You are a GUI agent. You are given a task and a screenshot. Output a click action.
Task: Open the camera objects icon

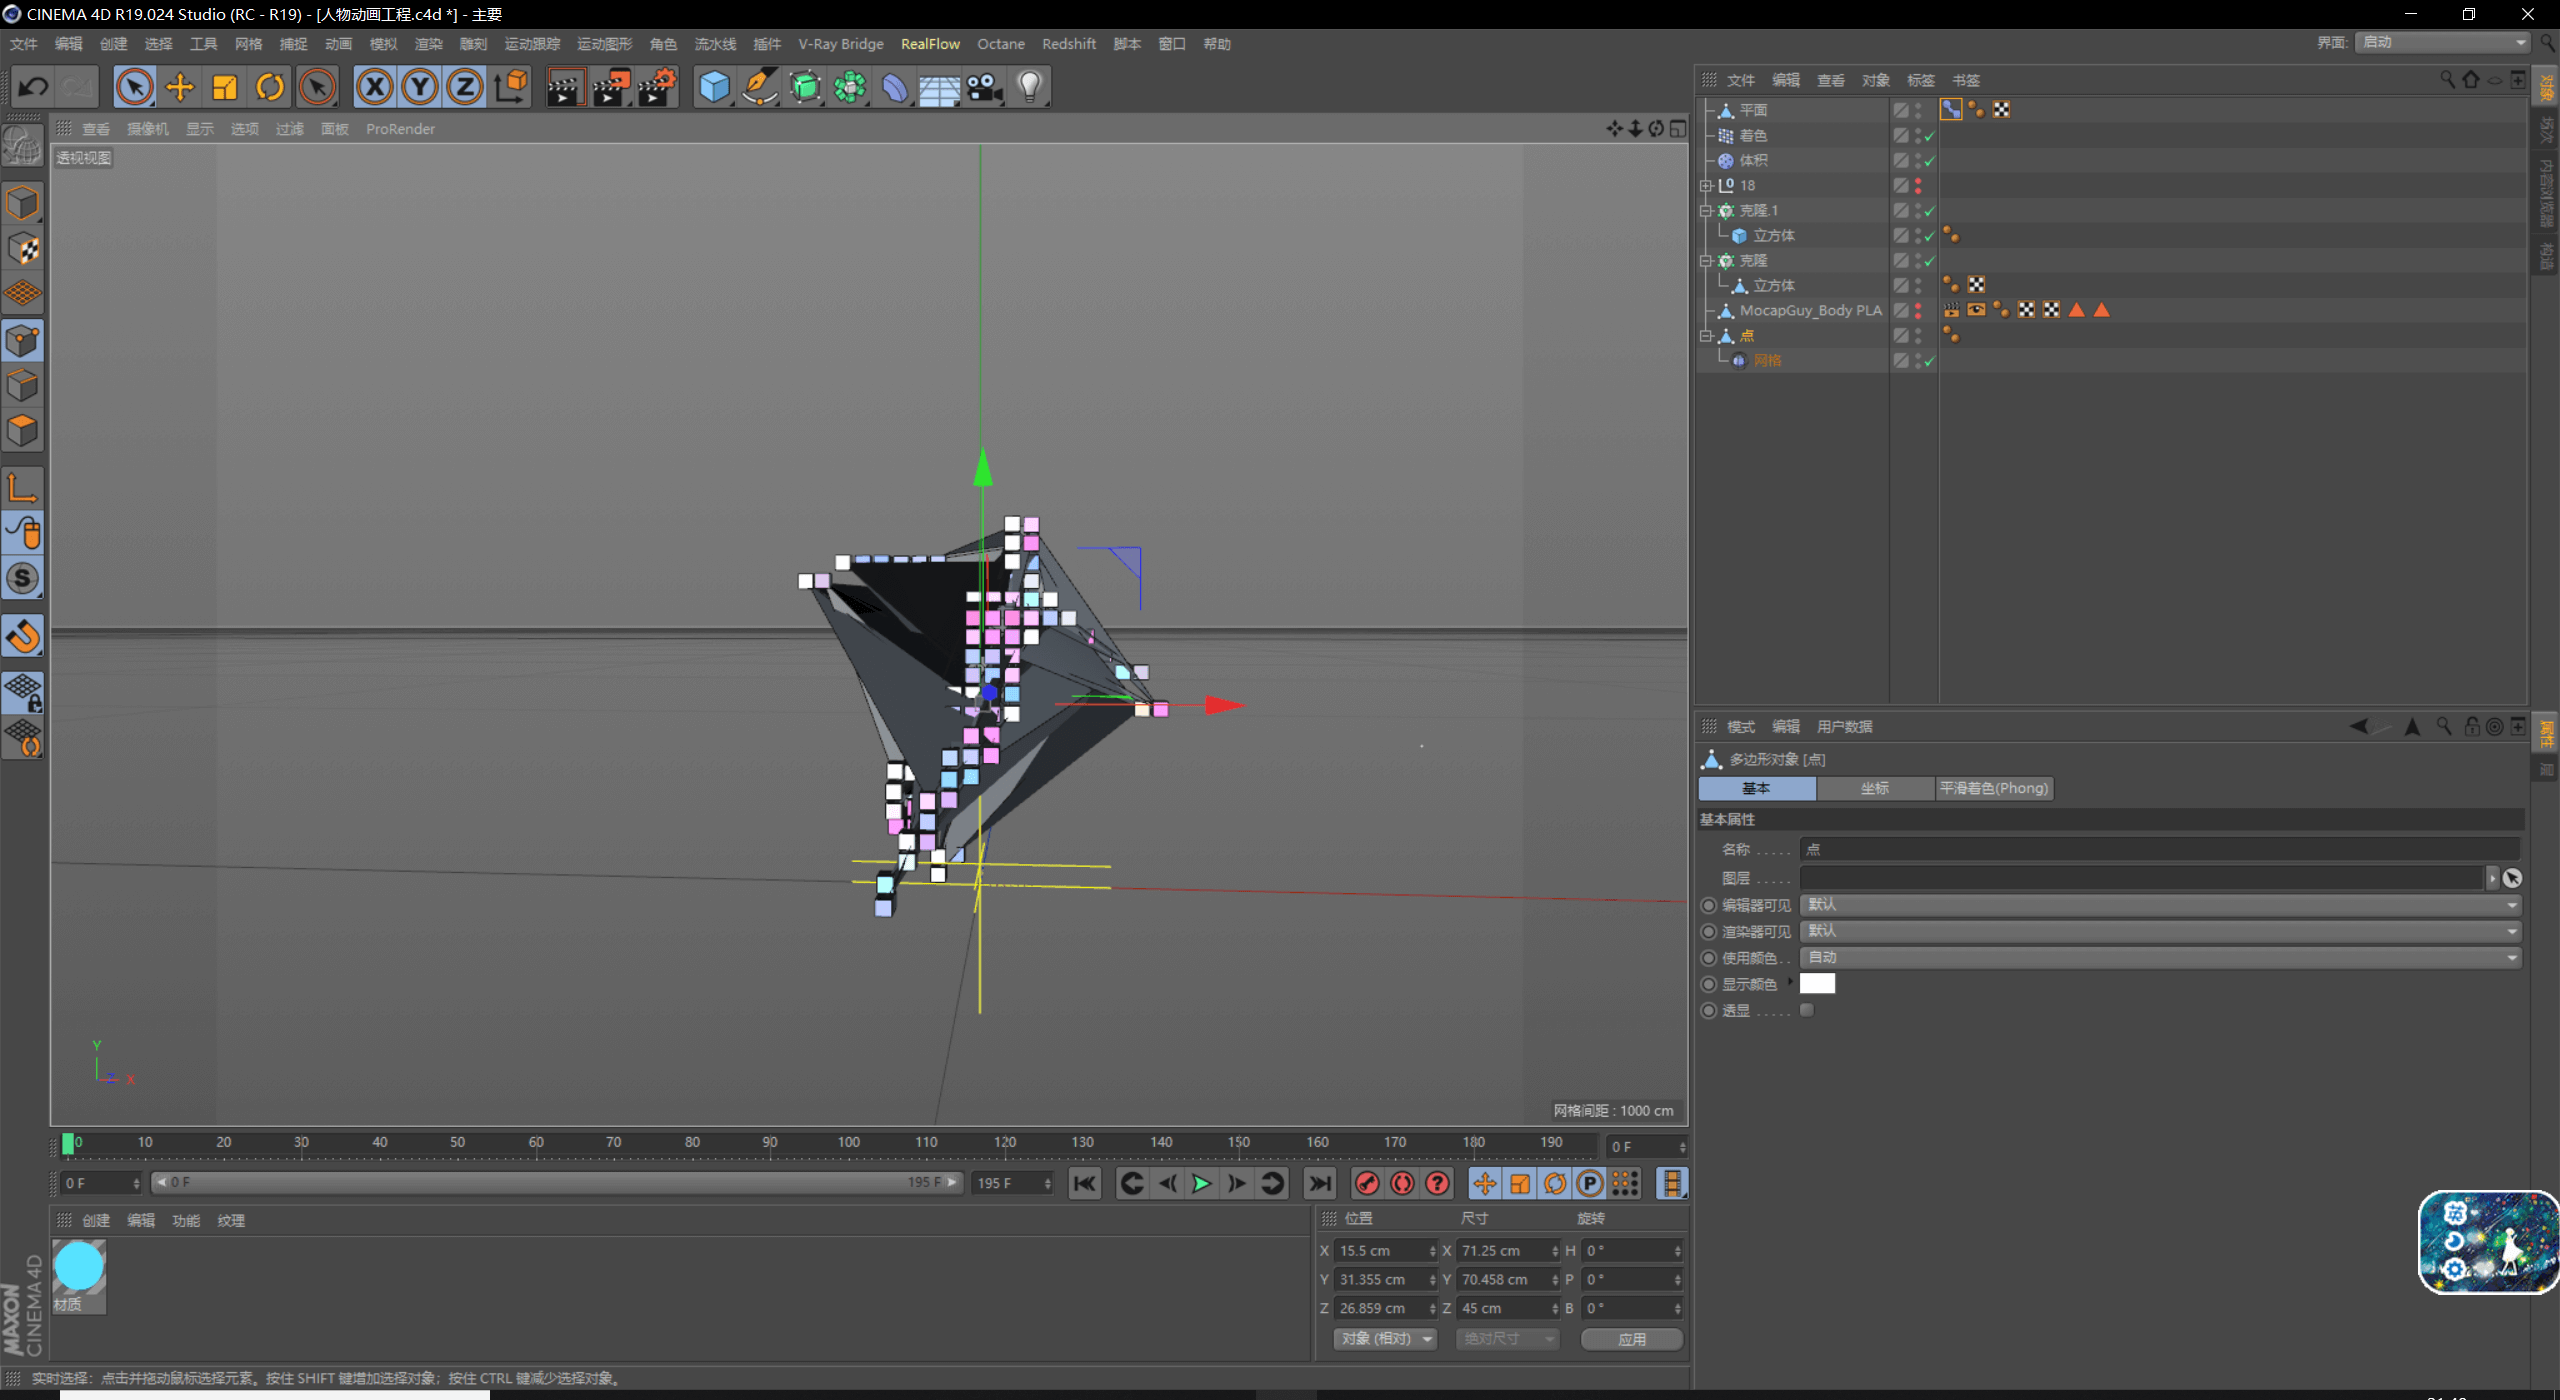pos(984,87)
